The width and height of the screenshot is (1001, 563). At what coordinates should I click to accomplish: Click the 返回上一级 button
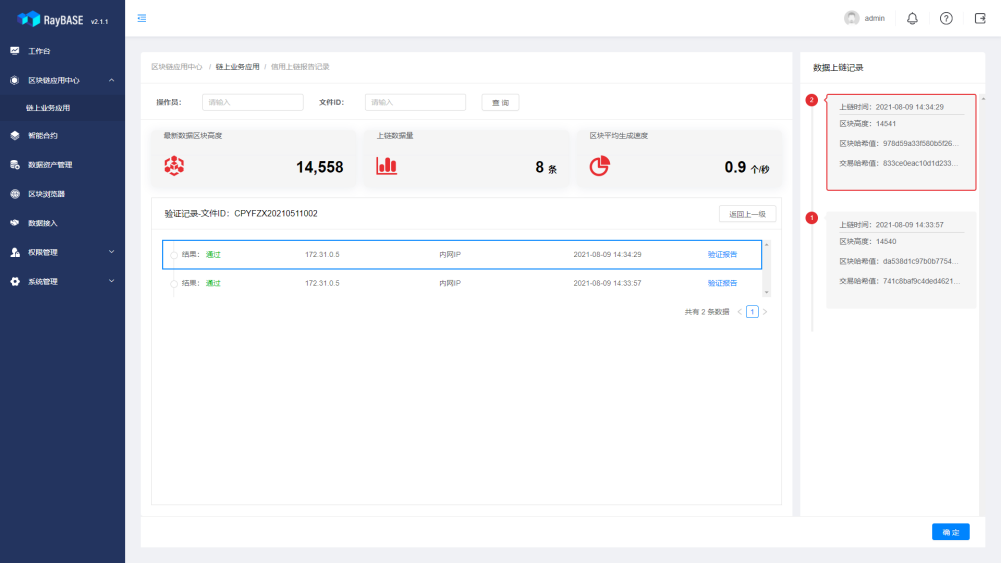click(747, 214)
